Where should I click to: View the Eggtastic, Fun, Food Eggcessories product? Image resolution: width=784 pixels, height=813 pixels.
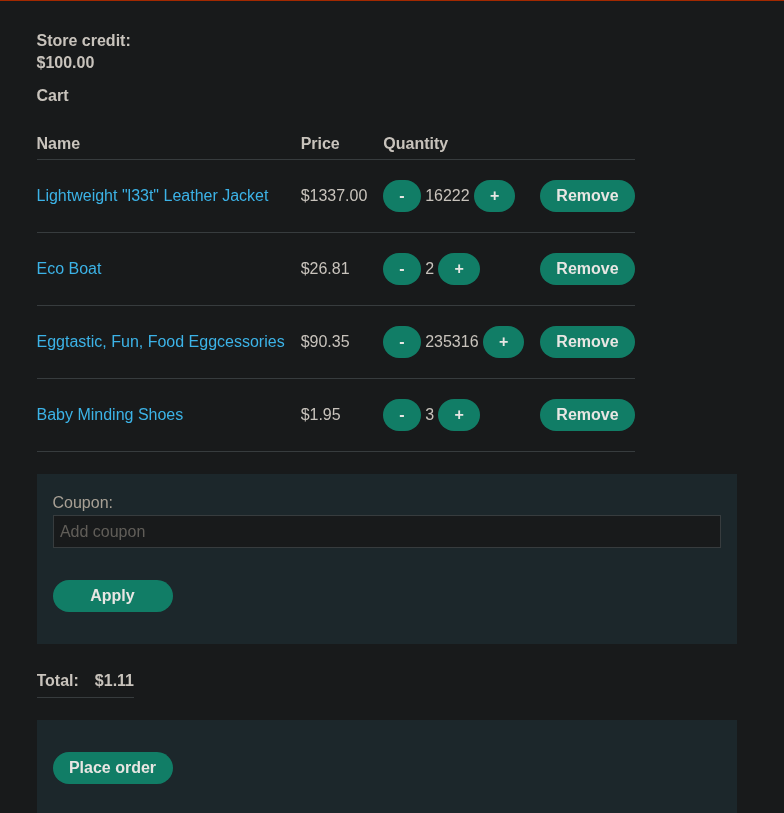[160, 342]
